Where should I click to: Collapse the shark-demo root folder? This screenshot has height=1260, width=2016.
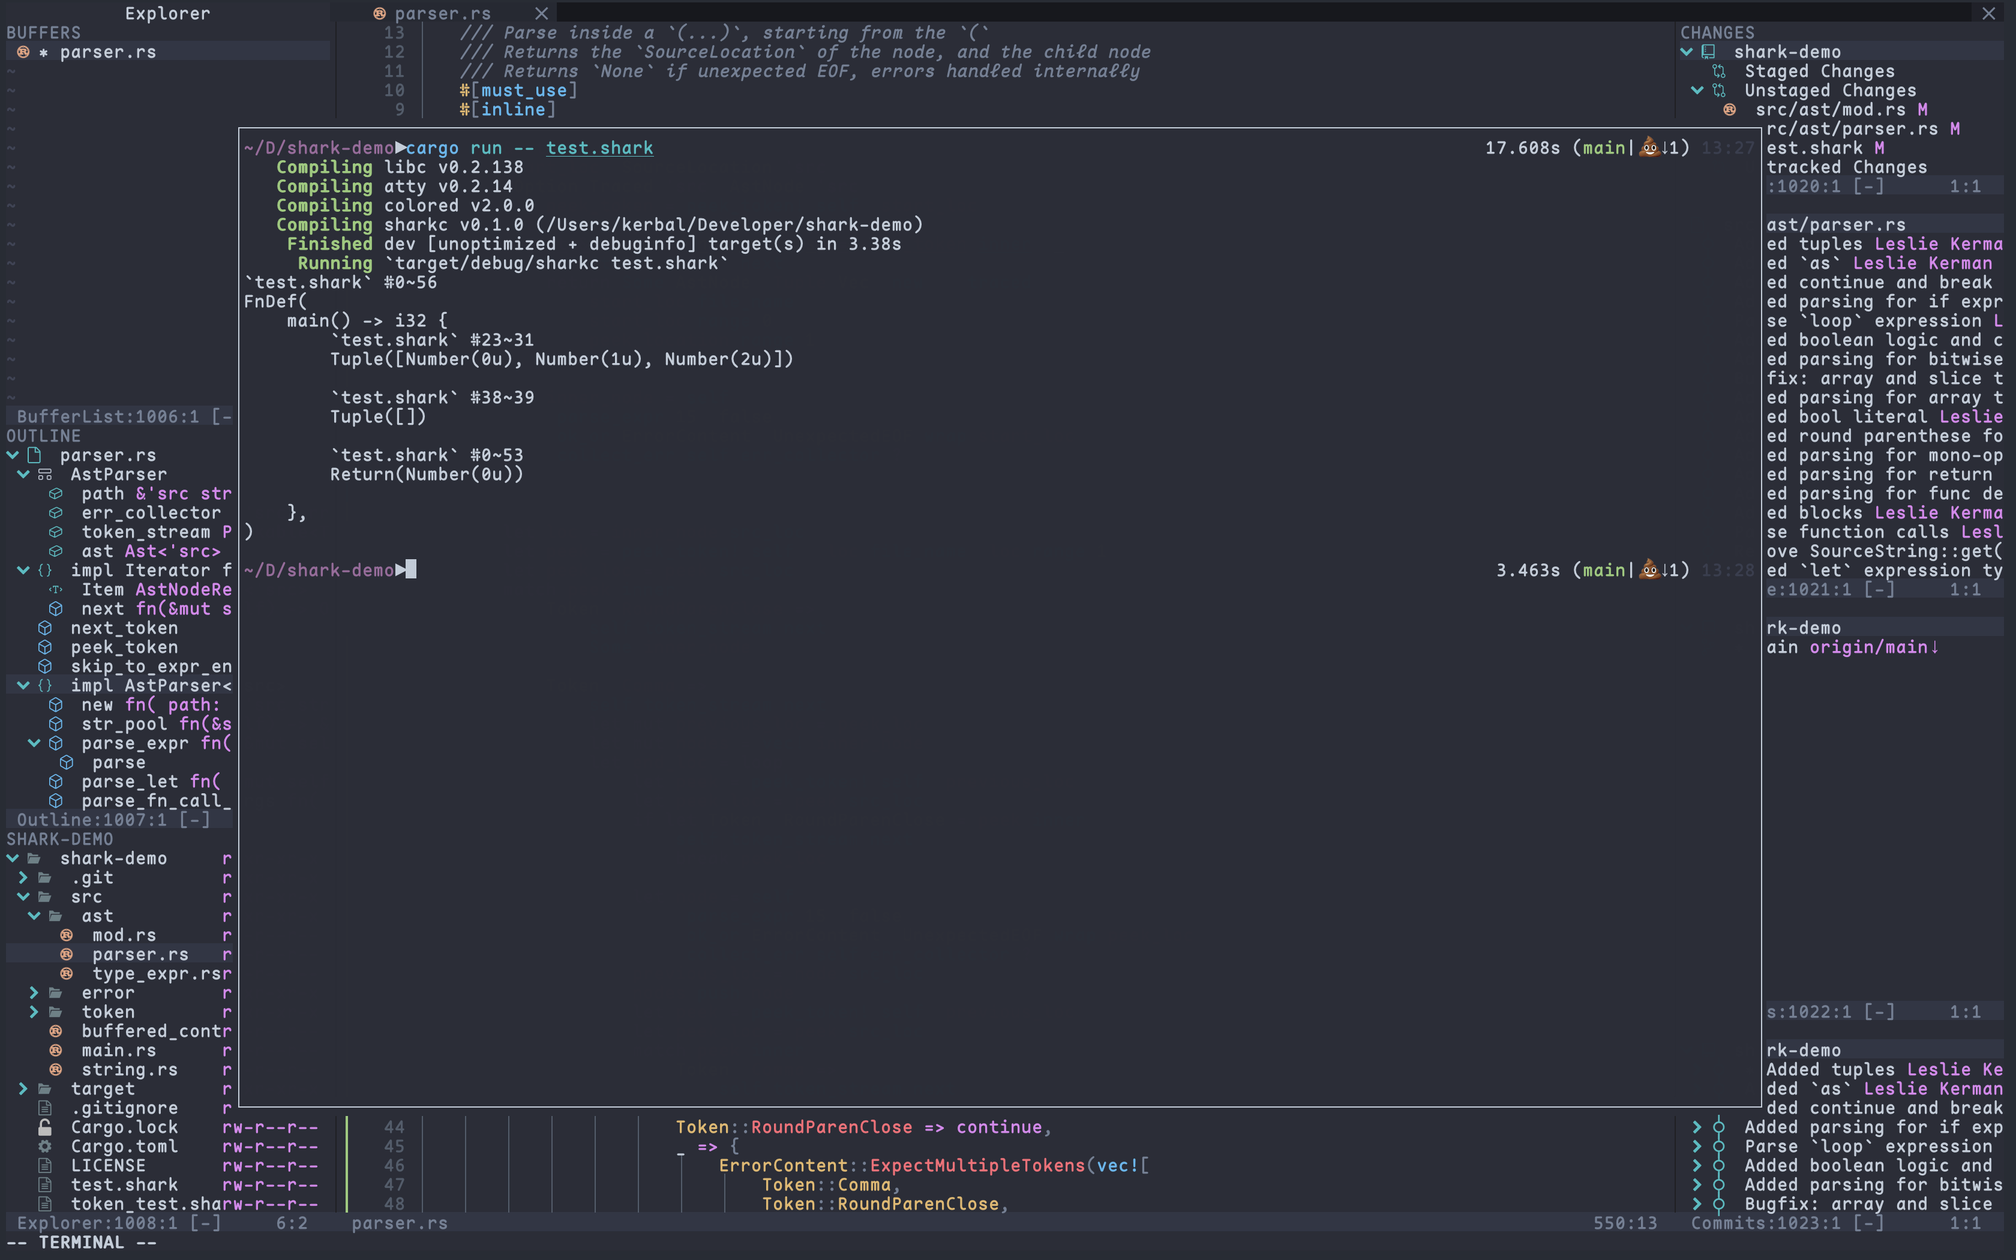tap(13, 859)
